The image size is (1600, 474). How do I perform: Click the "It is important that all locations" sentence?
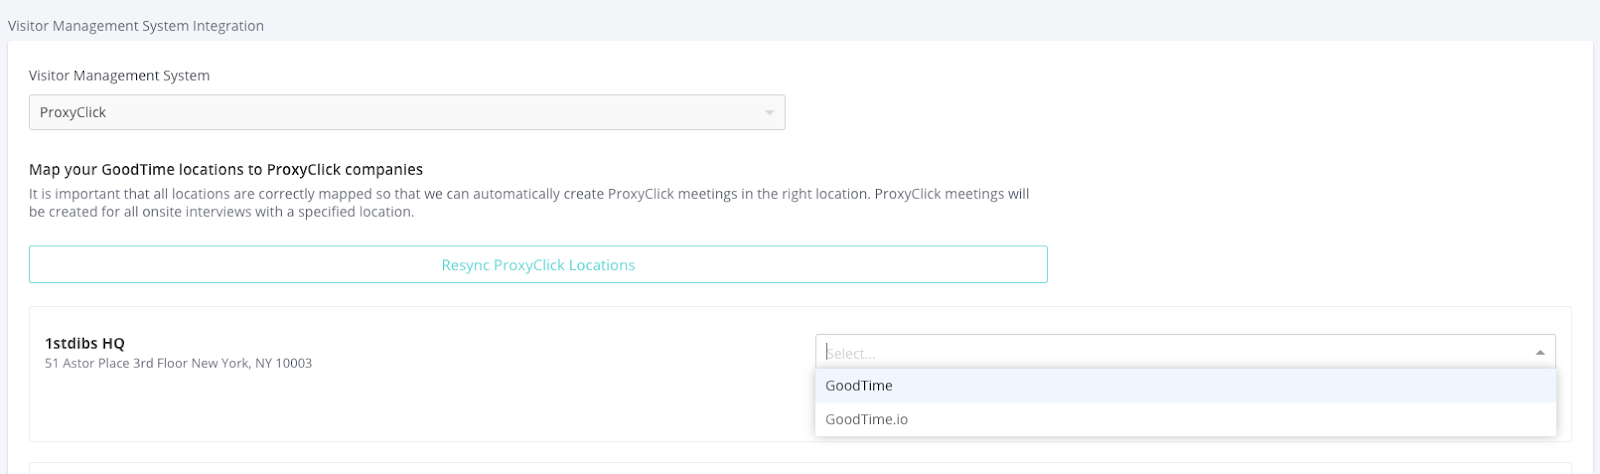point(300,194)
